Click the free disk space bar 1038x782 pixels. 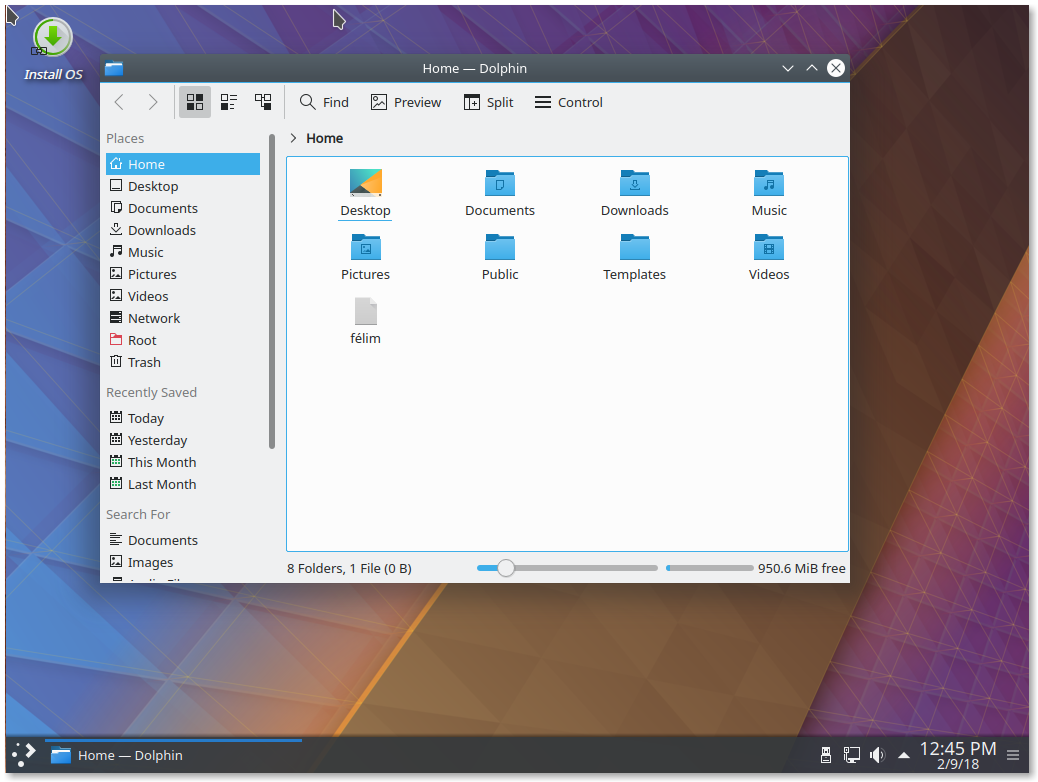point(710,568)
